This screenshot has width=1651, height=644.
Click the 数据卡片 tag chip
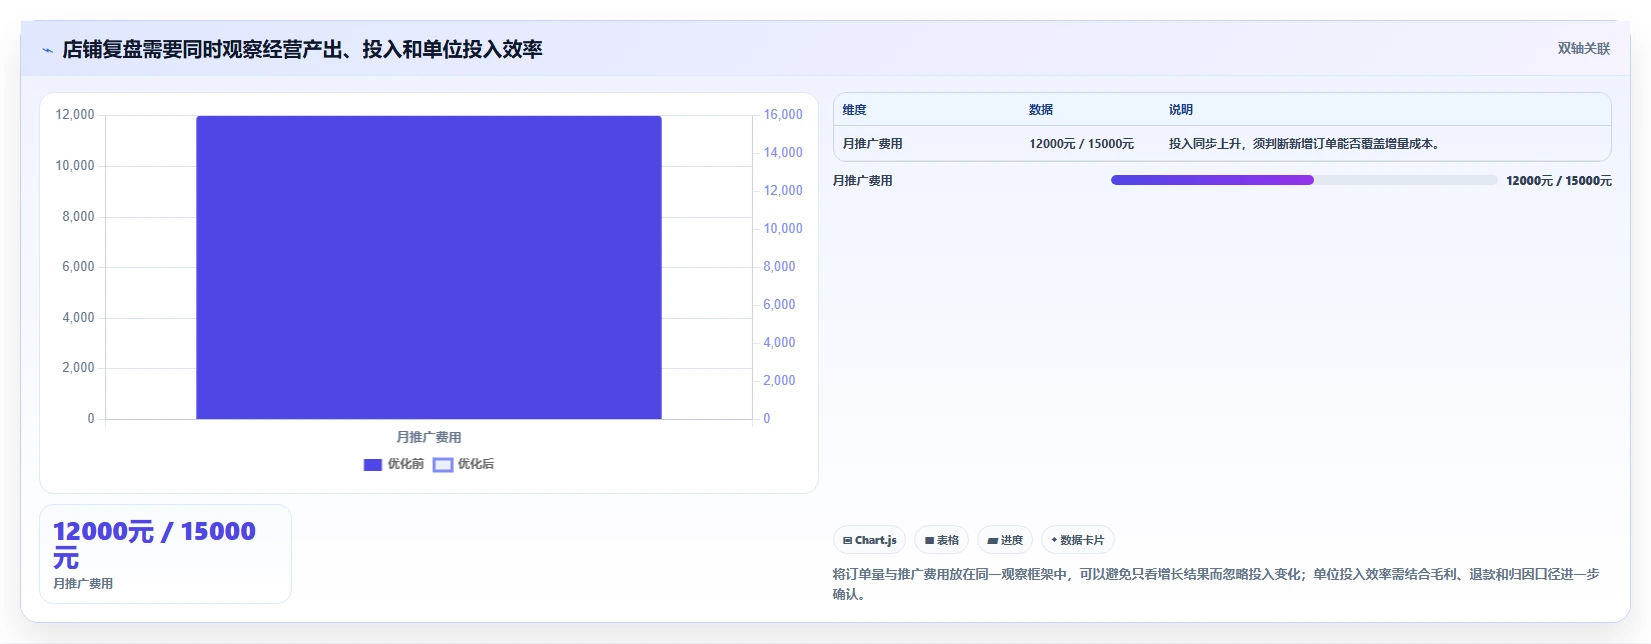(x=1078, y=540)
